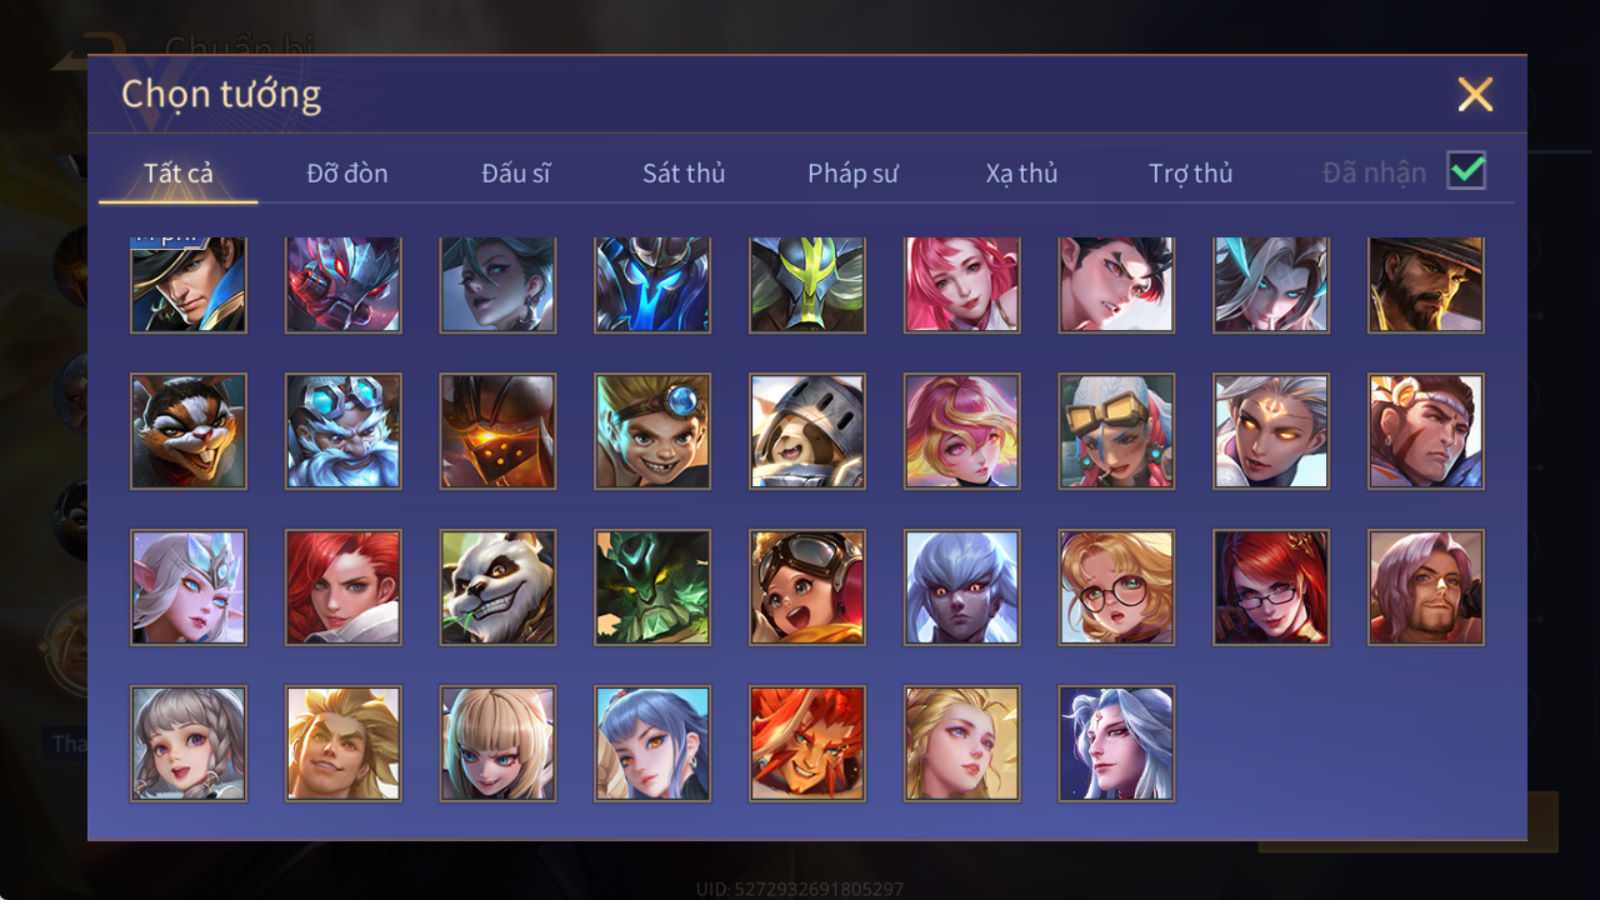Select the panda hero portrait
The image size is (1600, 900).
pos(498,587)
